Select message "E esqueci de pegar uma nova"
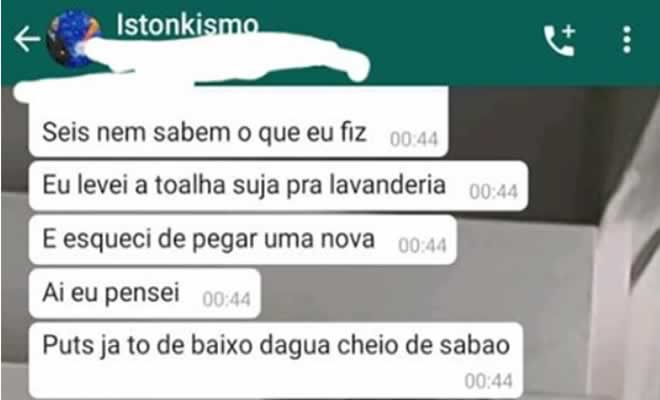660x400 pixels. (242, 239)
